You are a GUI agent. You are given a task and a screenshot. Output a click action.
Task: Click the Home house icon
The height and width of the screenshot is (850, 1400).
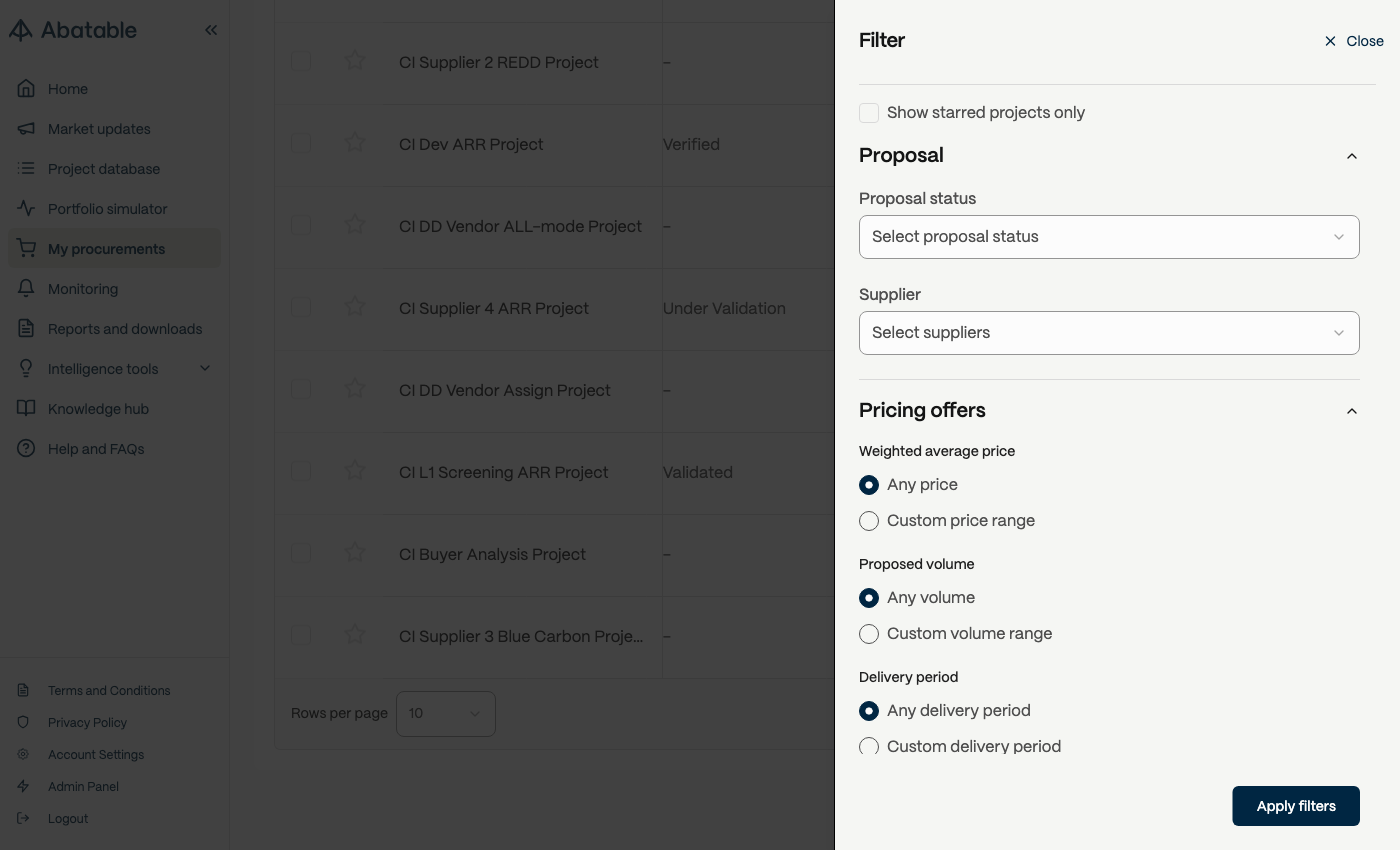[27, 89]
